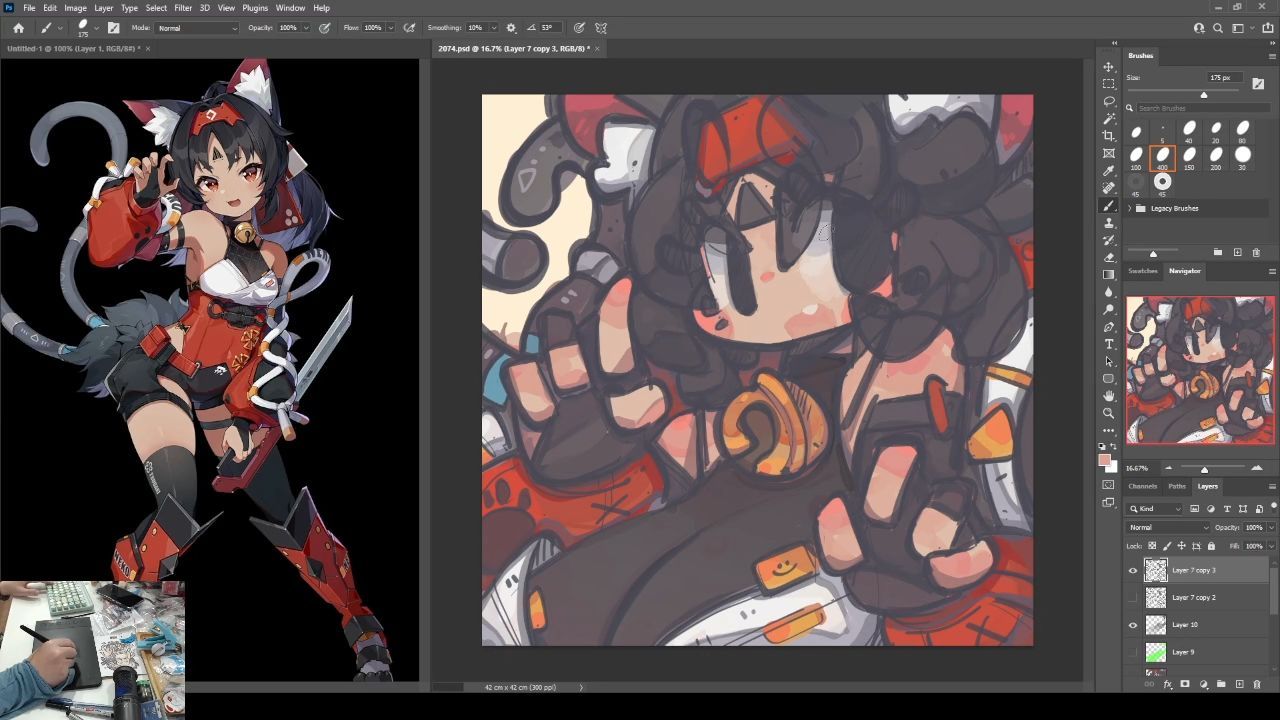Image resolution: width=1280 pixels, height=720 pixels.
Task: Switch to the Channels tab
Action: point(1142,486)
